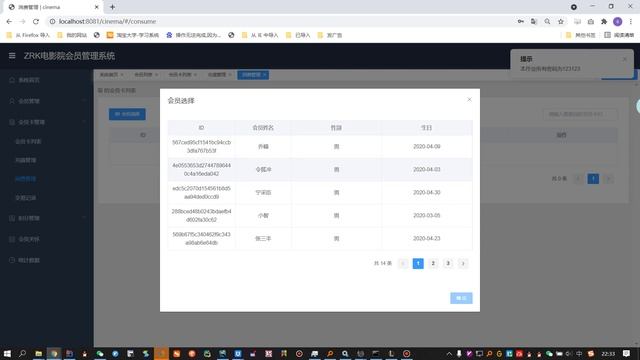The width and height of the screenshot is (640, 360).
Task: Open the Windows notification center icon
Action: click(x=627, y=353)
